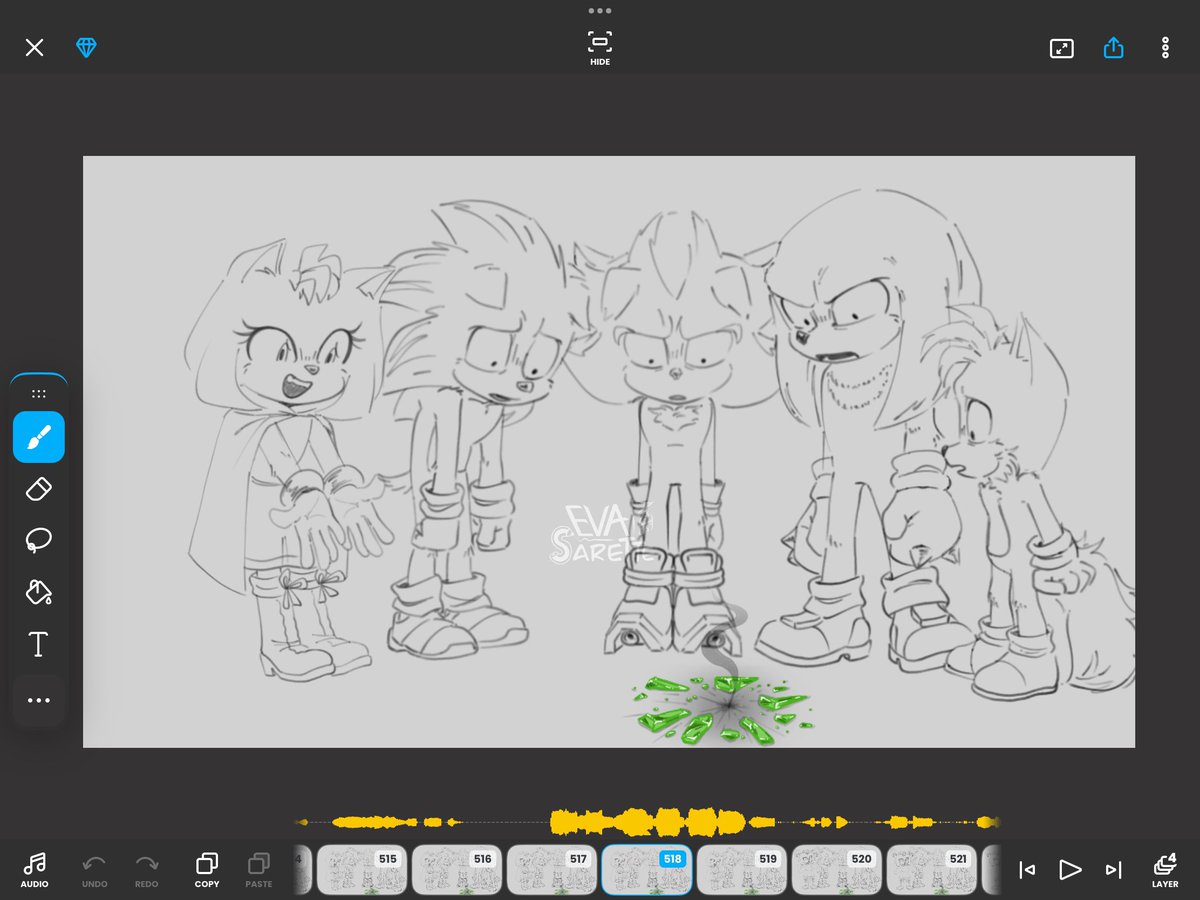Close the animation editor with X
The height and width of the screenshot is (900, 1200).
click(x=34, y=48)
